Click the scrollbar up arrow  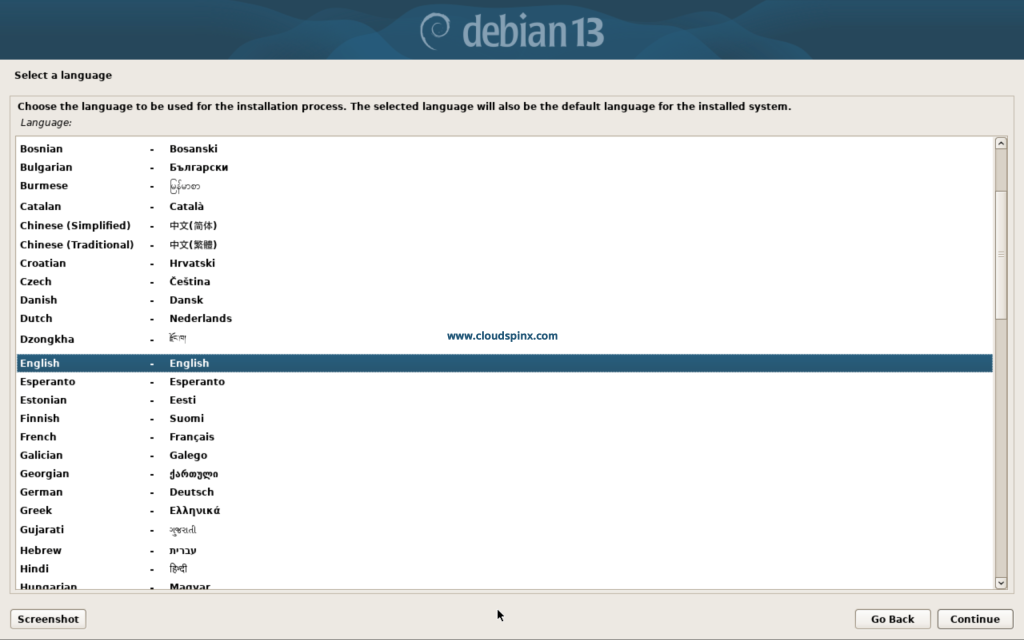(1002, 142)
